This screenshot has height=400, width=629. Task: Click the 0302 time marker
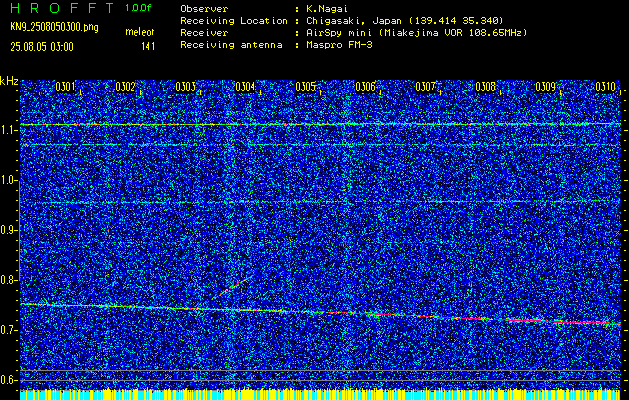pos(125,87)
